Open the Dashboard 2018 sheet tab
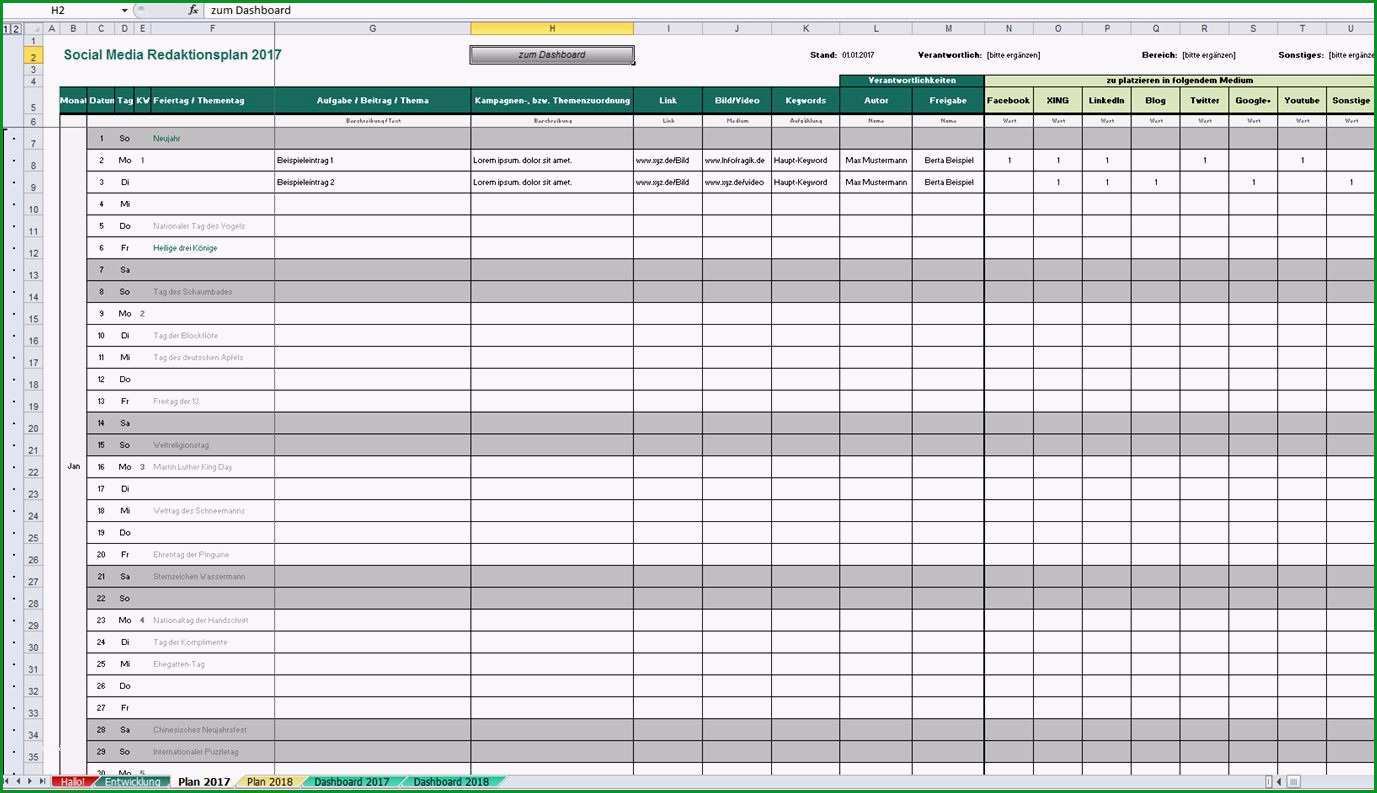Viewport: 1377px width, 793px height. tap(451, 782)
